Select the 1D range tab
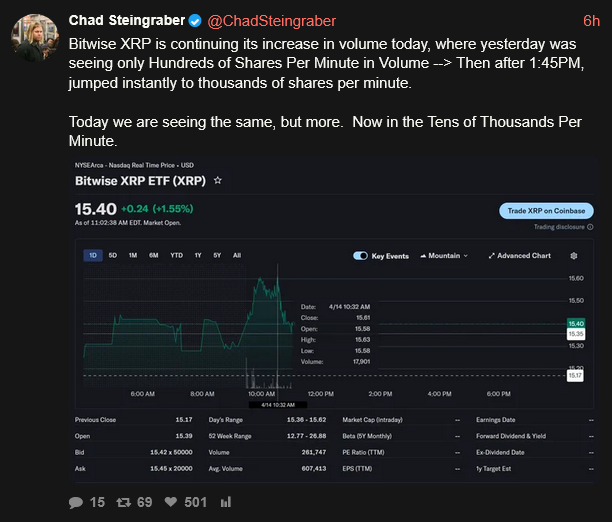Image resolution: width=612 pixels, height=522 pixels. coord(93,256)
